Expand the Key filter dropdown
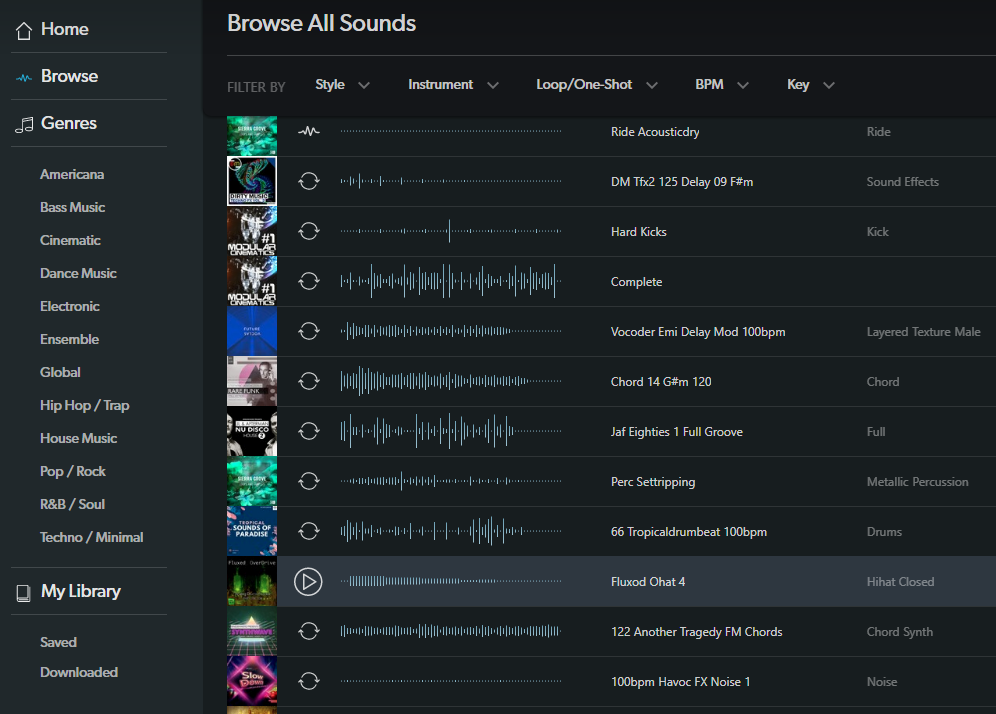 pyautogui.click(x=811, y=84)
